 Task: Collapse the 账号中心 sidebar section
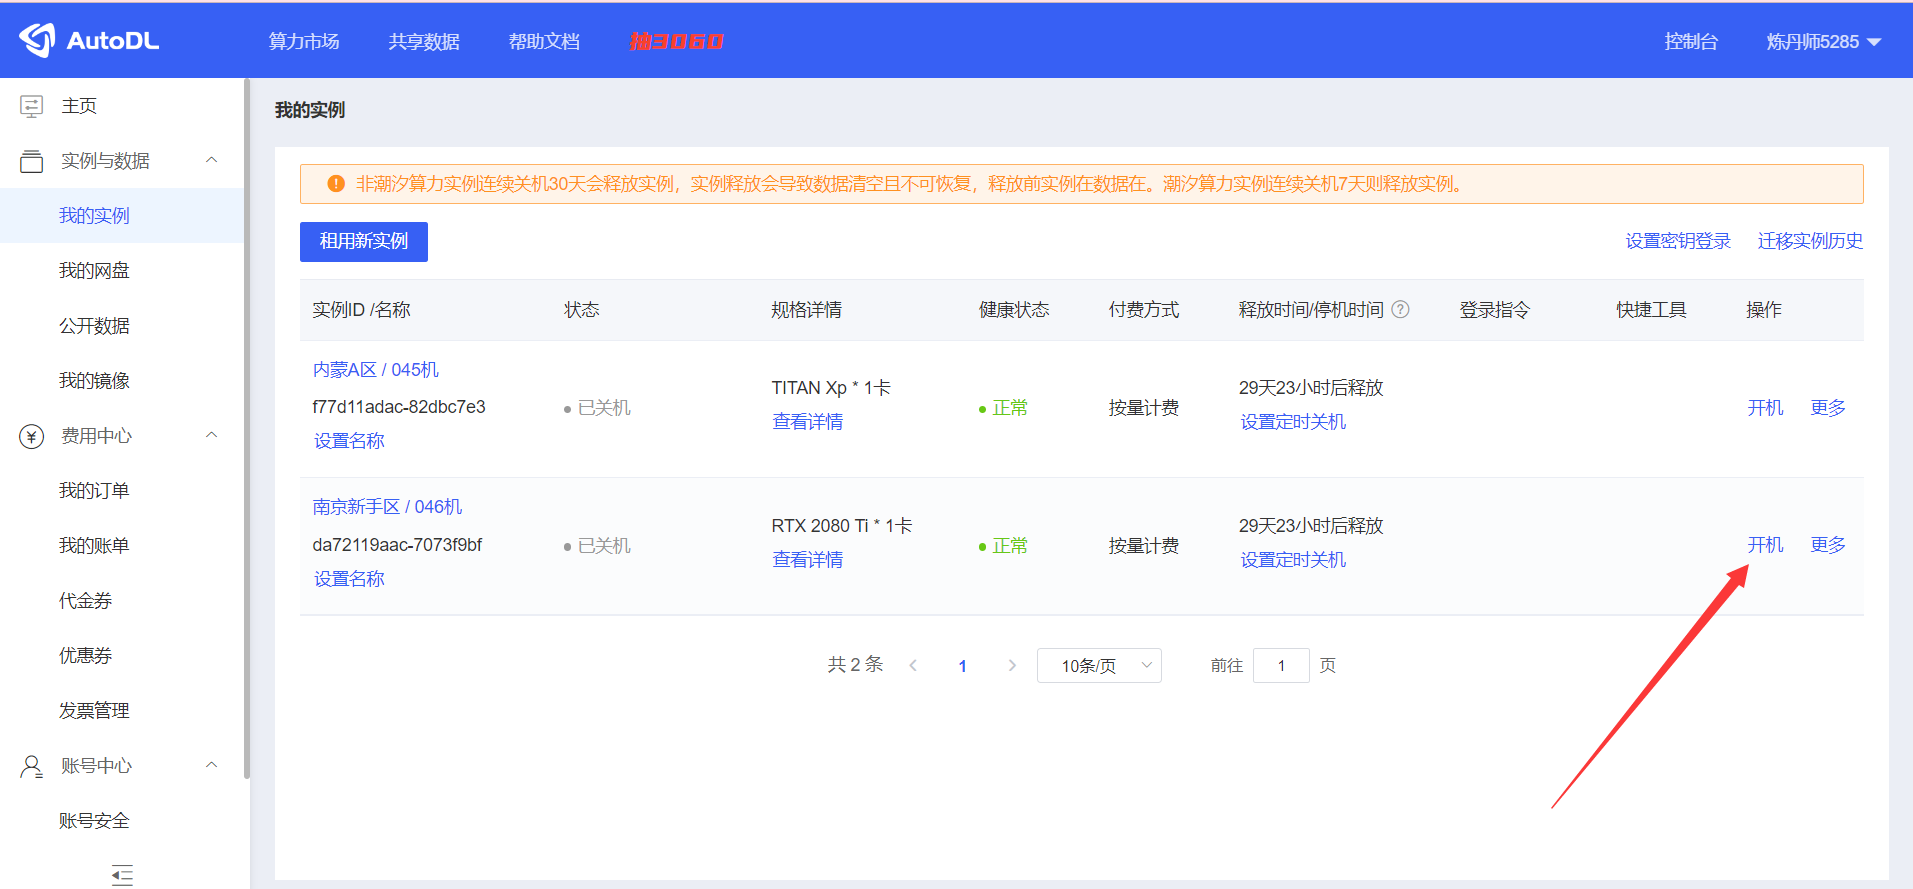(x=211, y=766)
